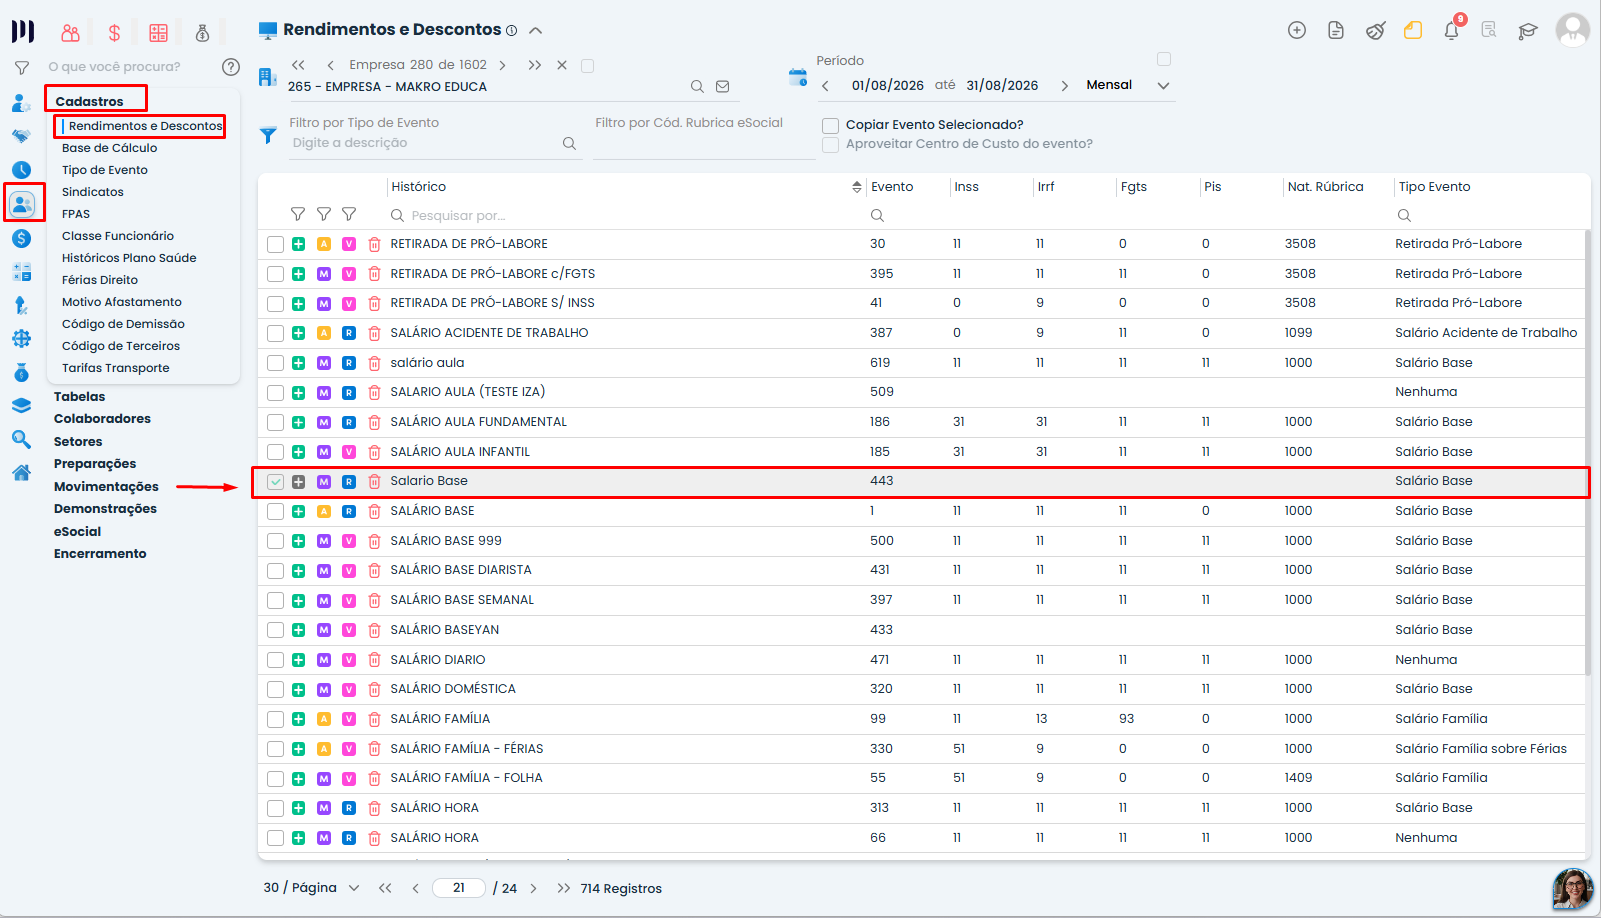Click the dollar sign module icon

pyautogui.click(x=114, y=33)
